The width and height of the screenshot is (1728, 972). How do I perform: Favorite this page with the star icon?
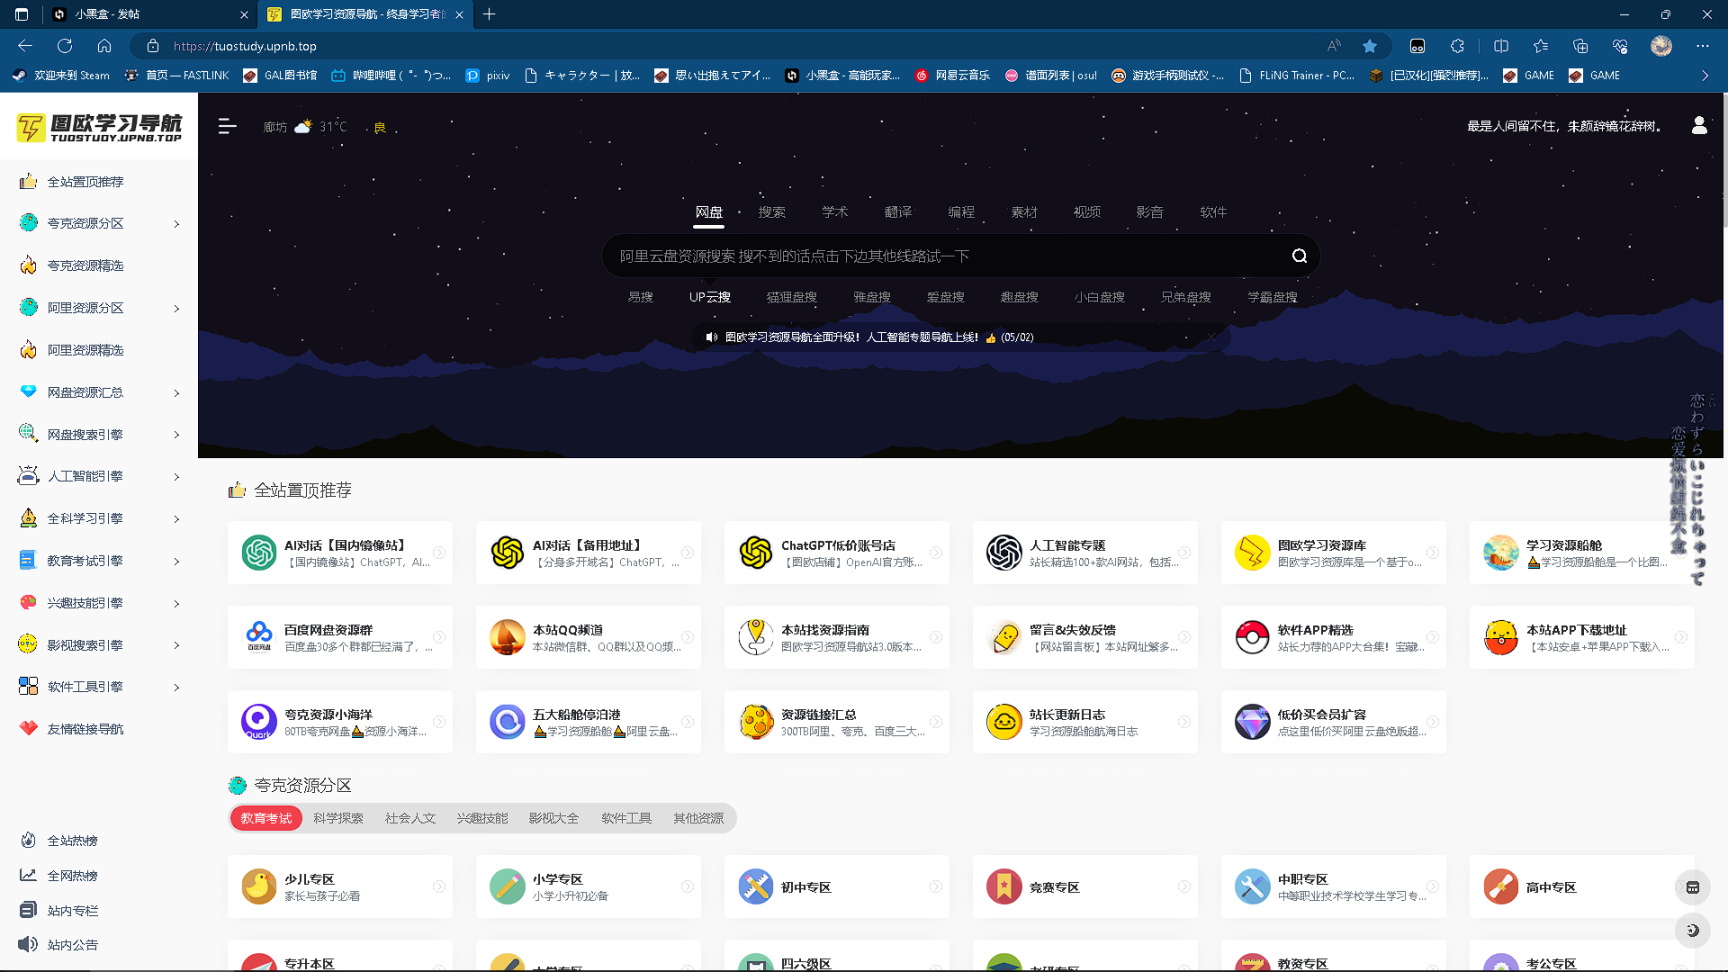[x=1369, y=46]
